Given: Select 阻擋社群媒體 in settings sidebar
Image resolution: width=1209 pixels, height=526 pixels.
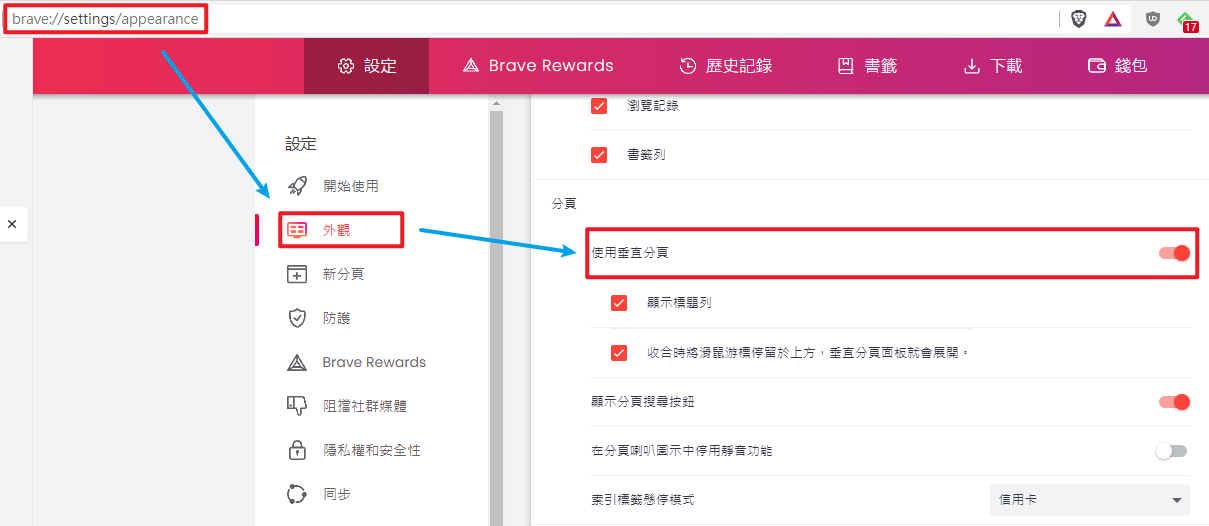Looking at the screenshot, I should pos(364,406).
